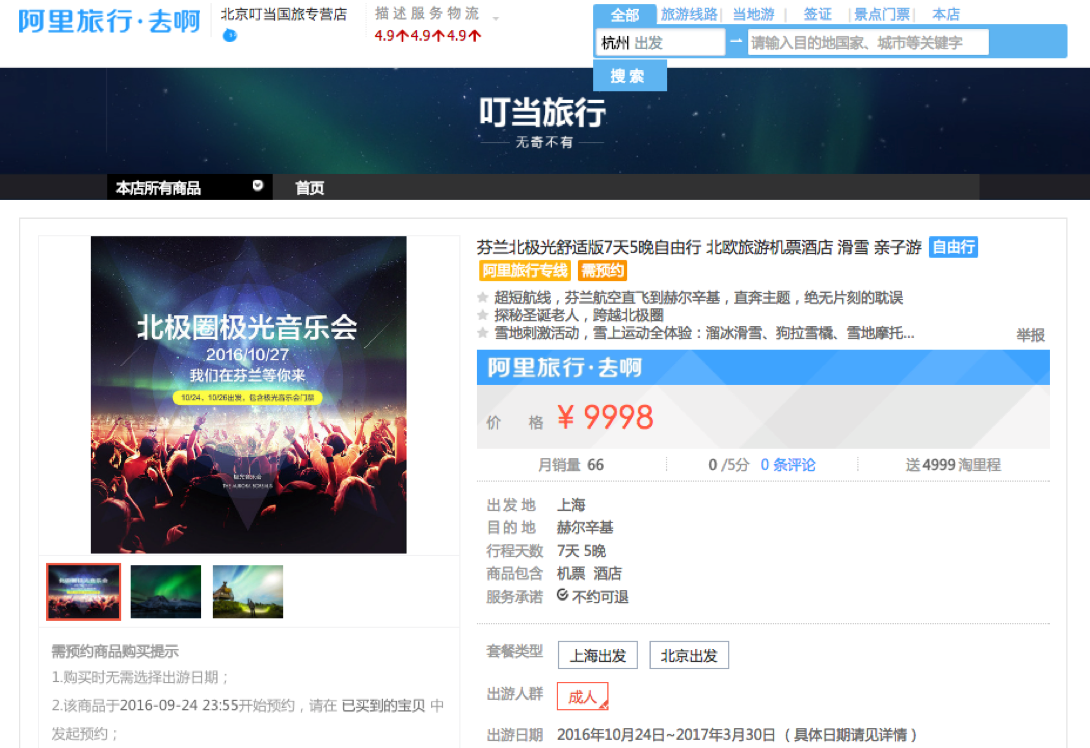The image size is (1090, 748).
Task: Switch to the 旅游线路 search tab
Action: (x=689, y=14)
